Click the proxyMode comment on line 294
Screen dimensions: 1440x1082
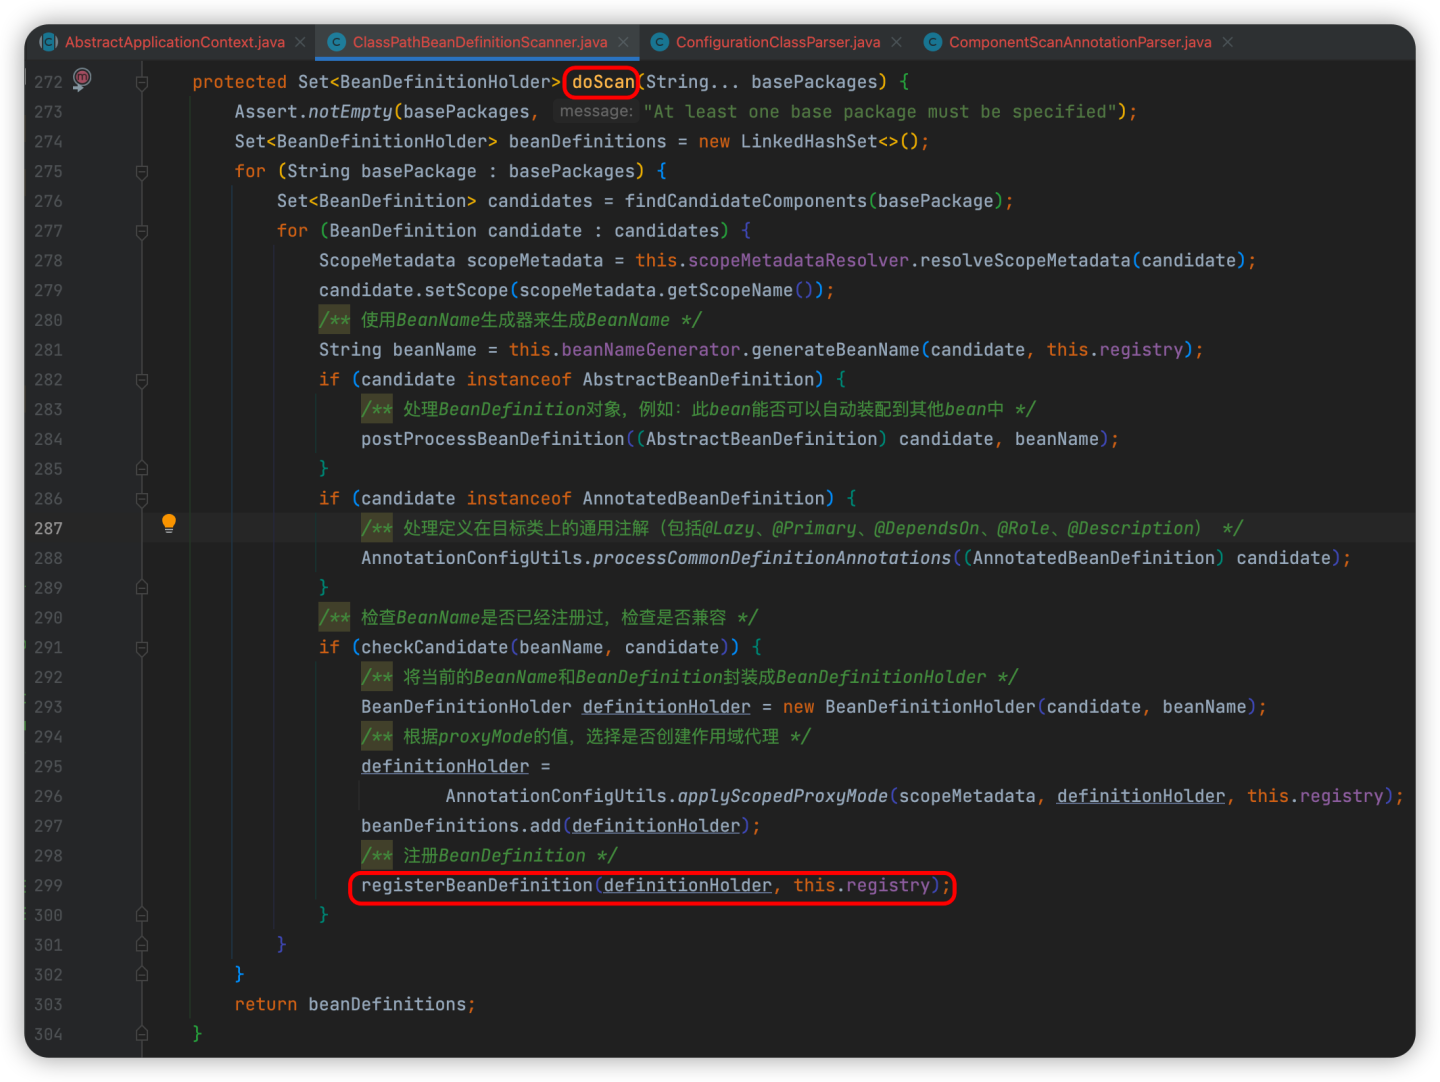click(586, 737)
